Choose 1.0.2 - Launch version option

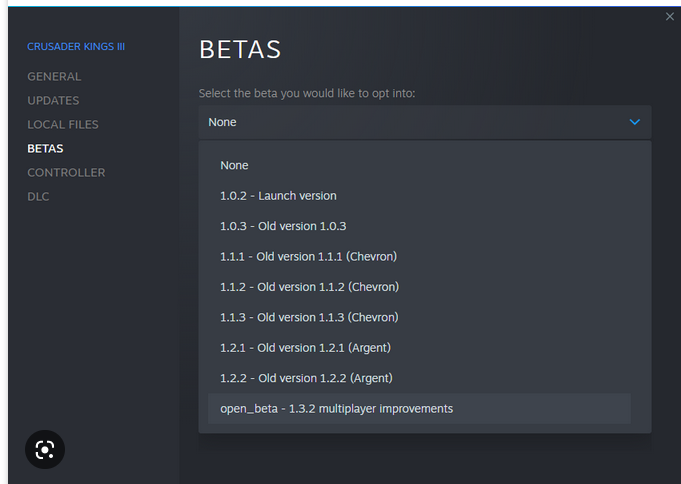278,196
